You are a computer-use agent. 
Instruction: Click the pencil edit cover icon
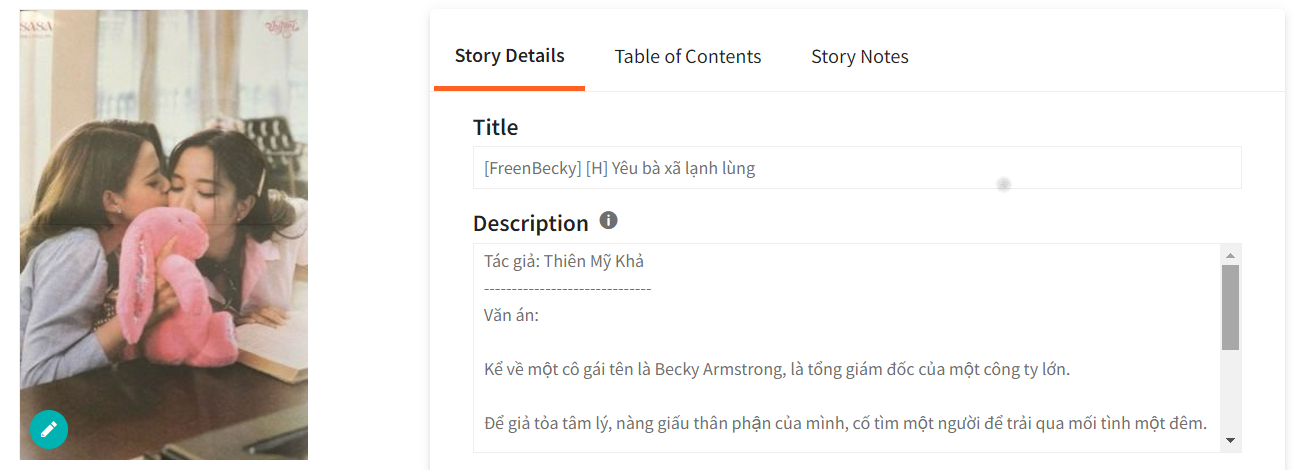48,430
